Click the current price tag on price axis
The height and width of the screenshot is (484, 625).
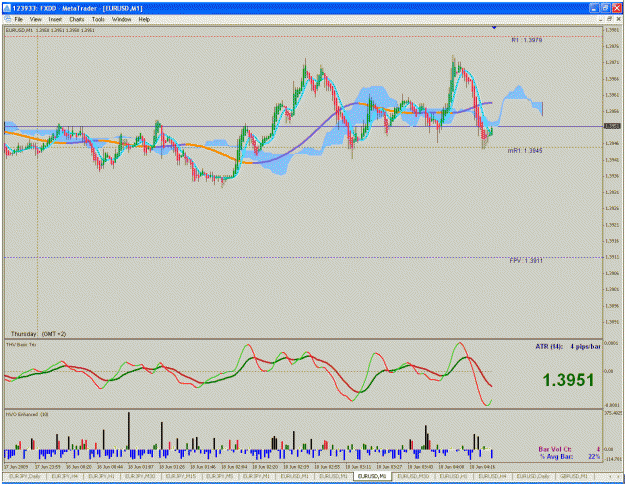tap(612, 126)
